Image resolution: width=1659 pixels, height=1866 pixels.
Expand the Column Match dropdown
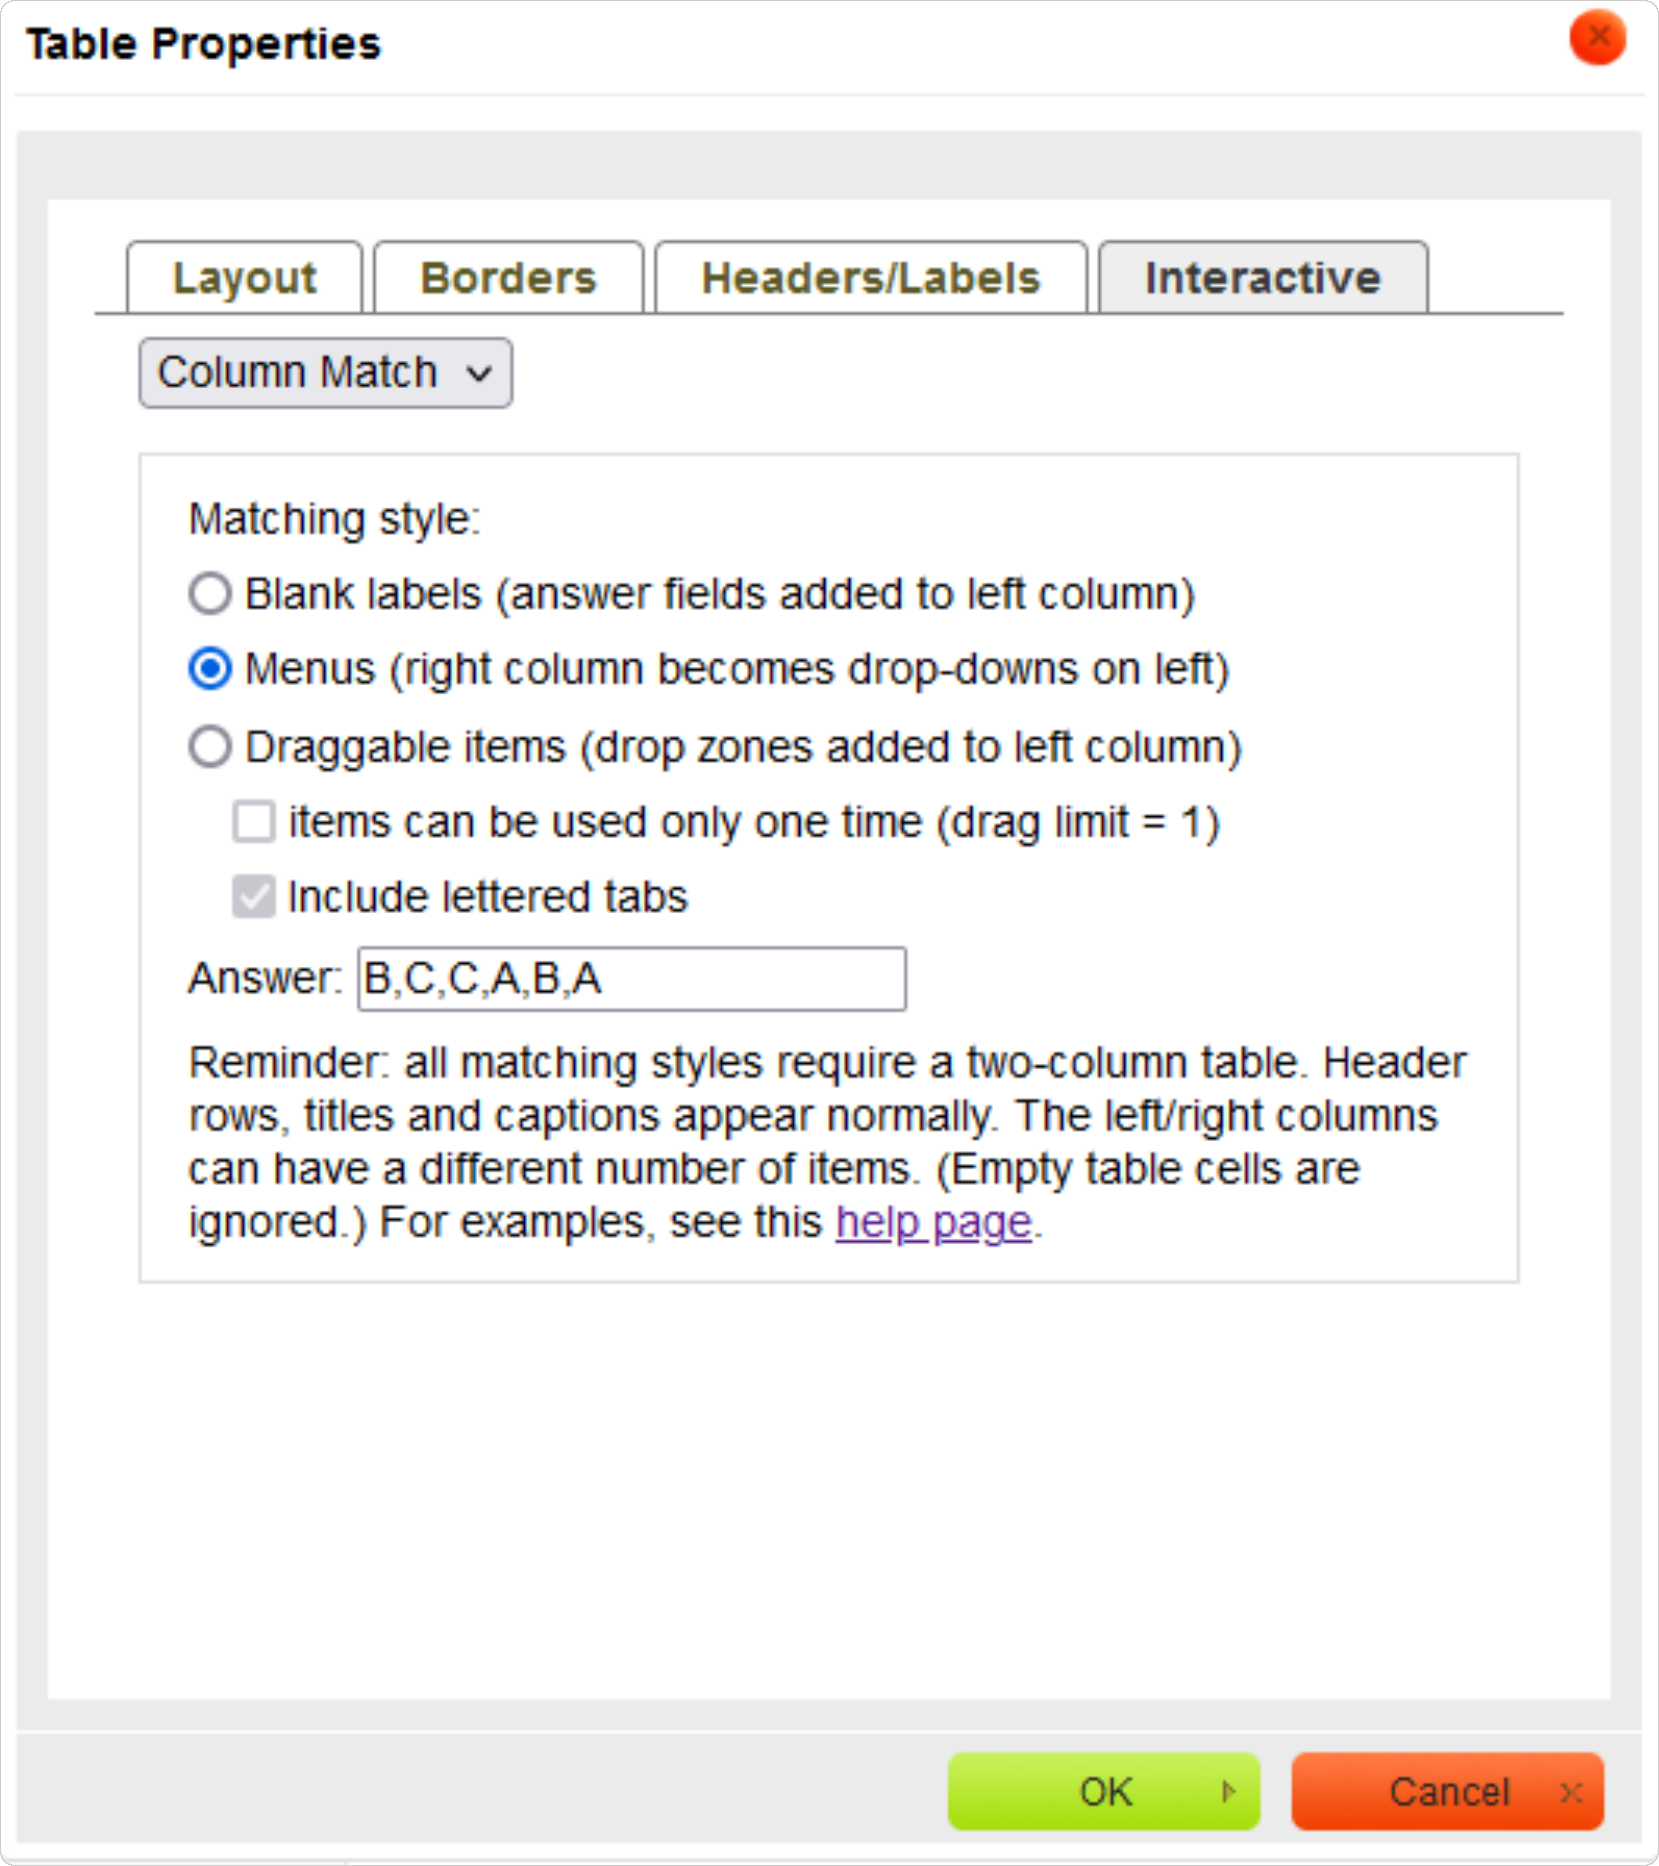[x=325, y=373]
